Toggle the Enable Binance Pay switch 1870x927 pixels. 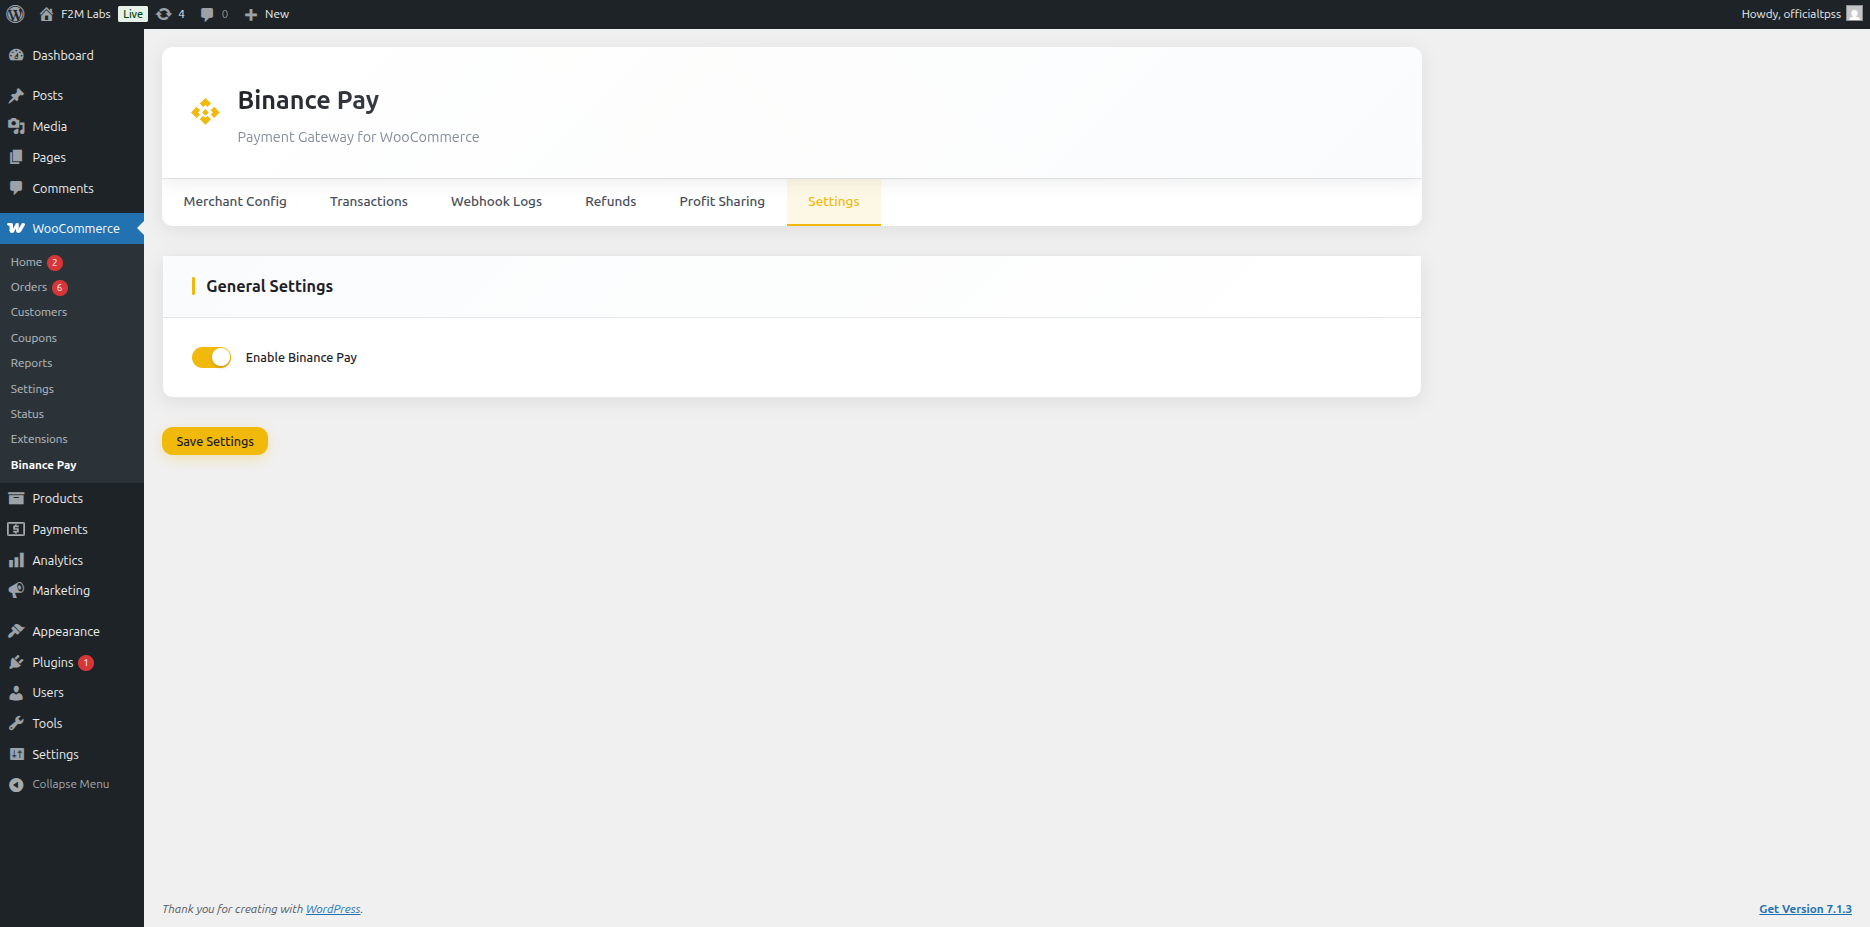(x=211, y=357)
